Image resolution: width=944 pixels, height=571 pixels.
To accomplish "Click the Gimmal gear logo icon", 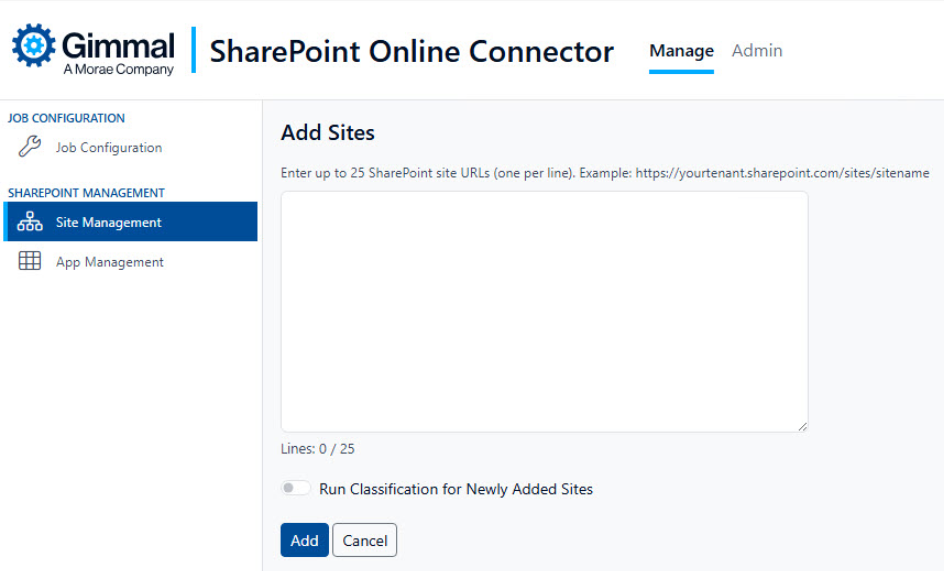I will point(34,45).
